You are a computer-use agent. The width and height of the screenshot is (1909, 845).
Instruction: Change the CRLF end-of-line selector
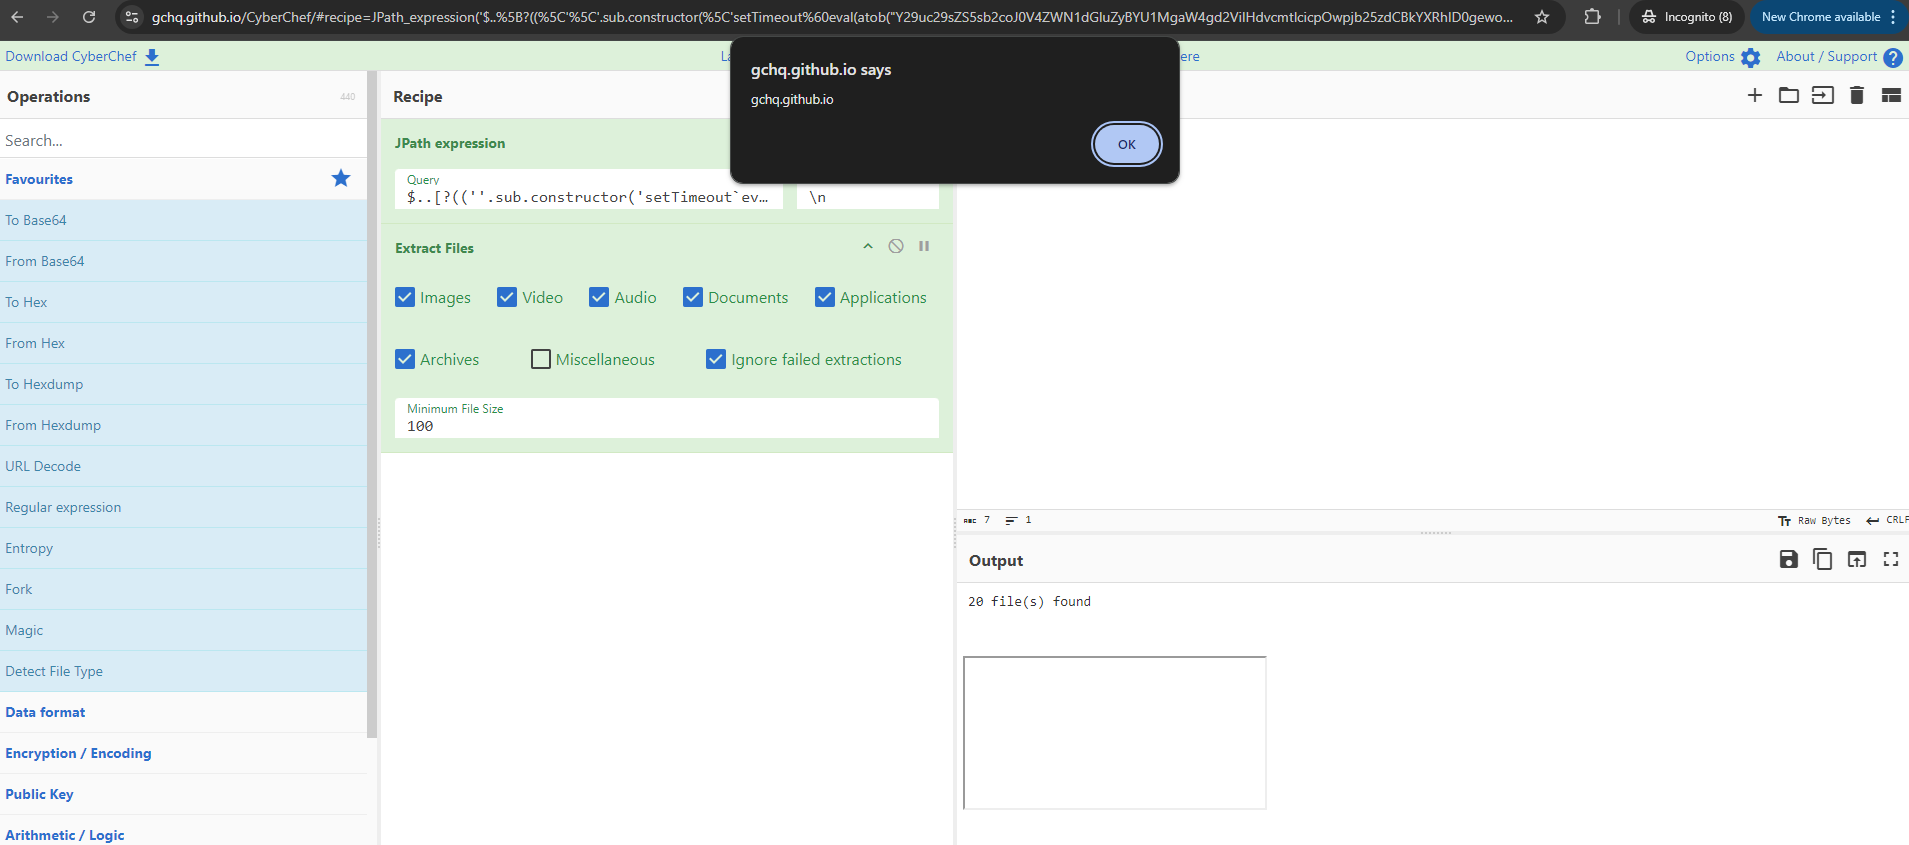pyautogui.click(x=1887, y=520)
